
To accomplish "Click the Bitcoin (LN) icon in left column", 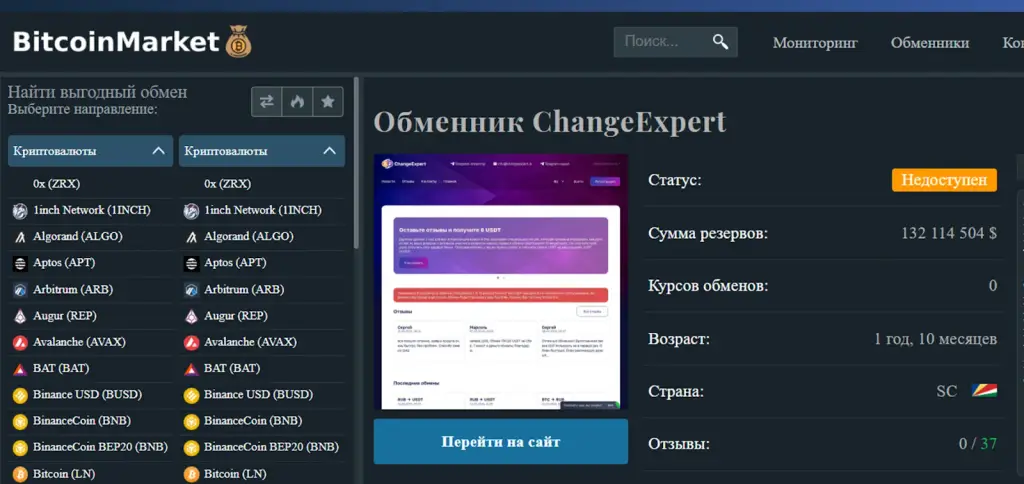I will (20, 474).
